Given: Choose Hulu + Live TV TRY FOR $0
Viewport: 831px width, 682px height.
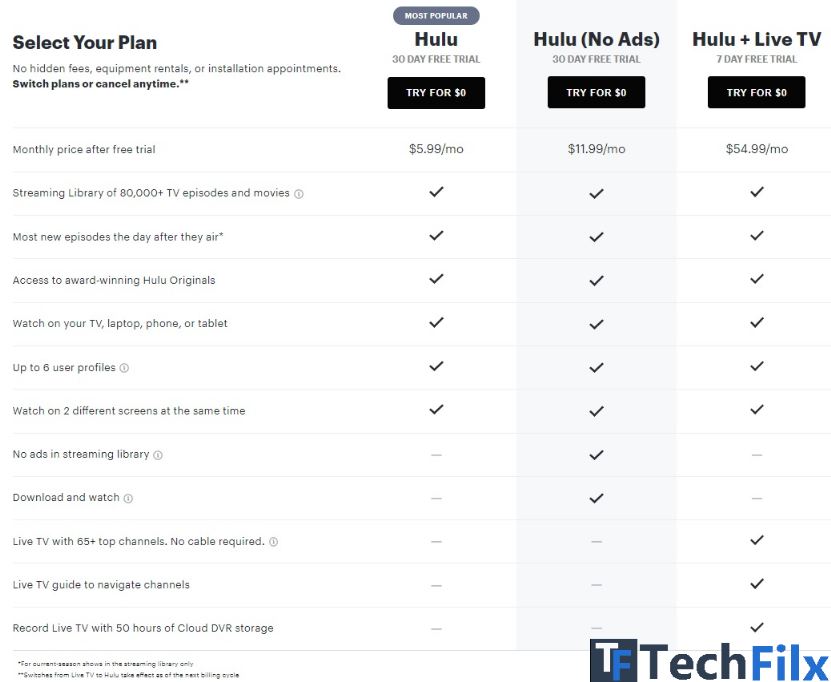Looking at the screenshot, I should [756, 92].
